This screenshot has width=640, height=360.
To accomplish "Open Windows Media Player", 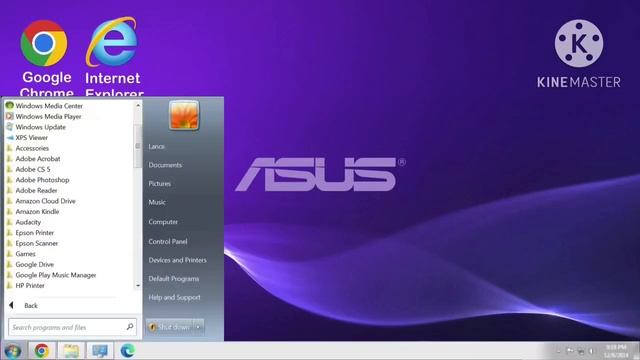I will (x=44, y=116).
